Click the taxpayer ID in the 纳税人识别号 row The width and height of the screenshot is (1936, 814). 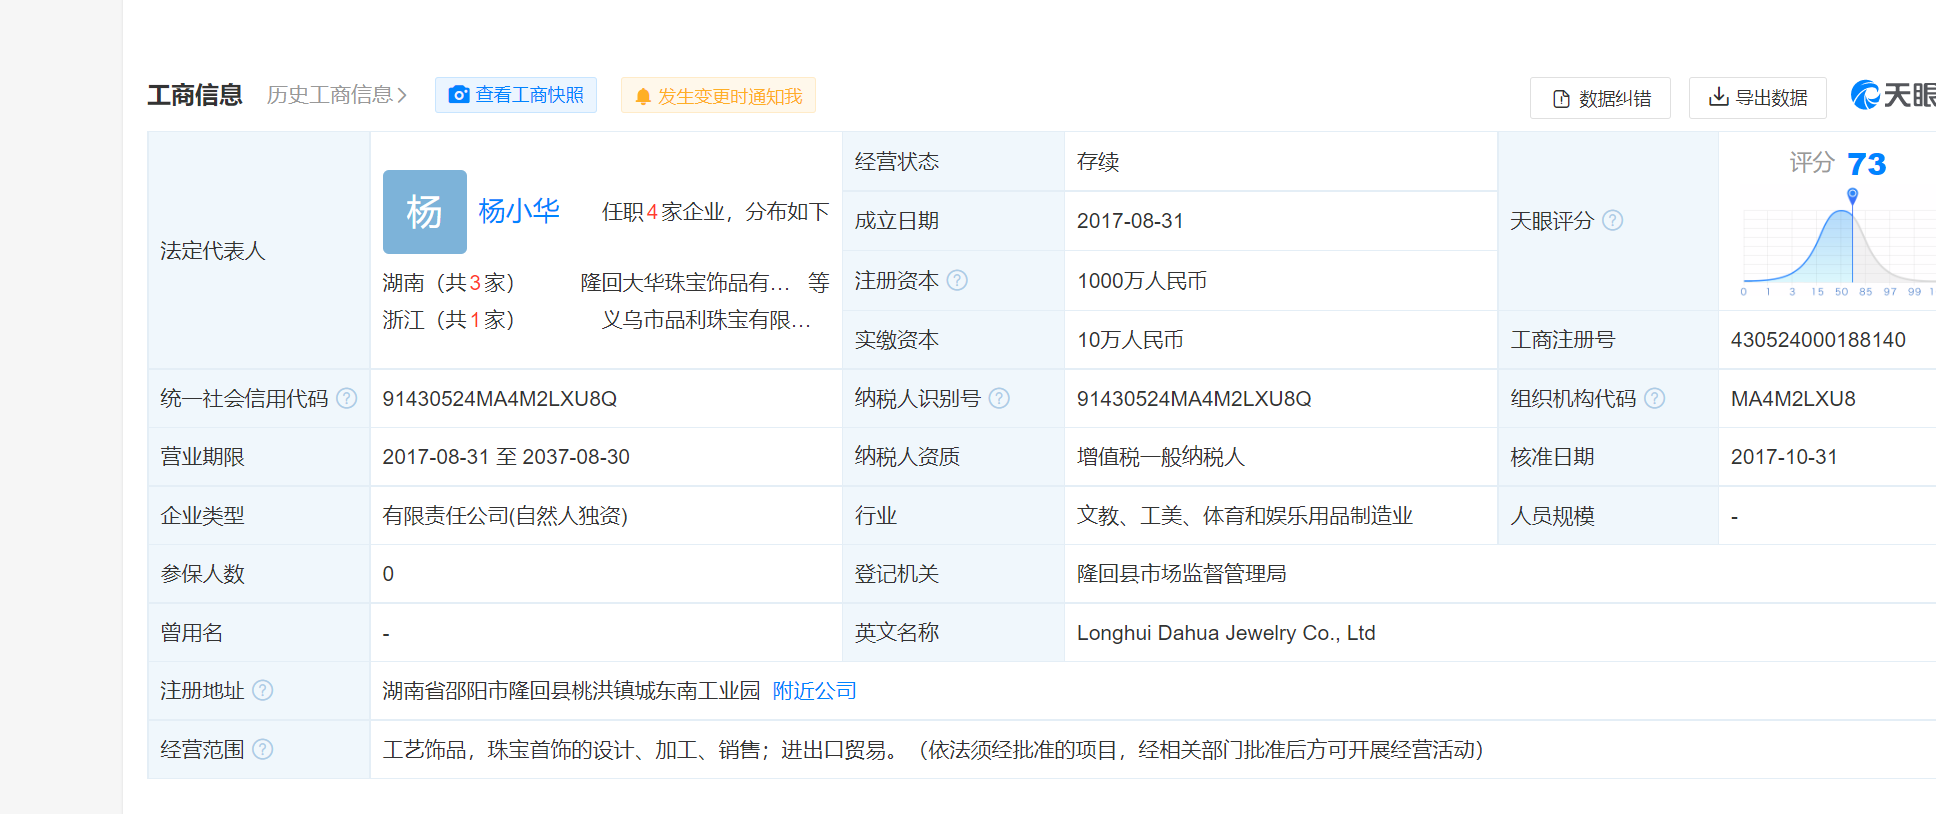click(x=1194, y=399)
